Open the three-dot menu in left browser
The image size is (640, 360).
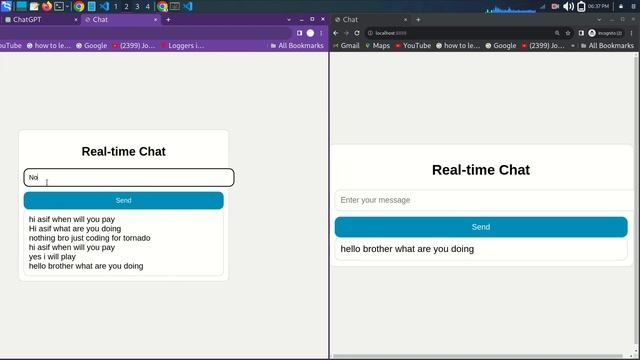(321, 33)
